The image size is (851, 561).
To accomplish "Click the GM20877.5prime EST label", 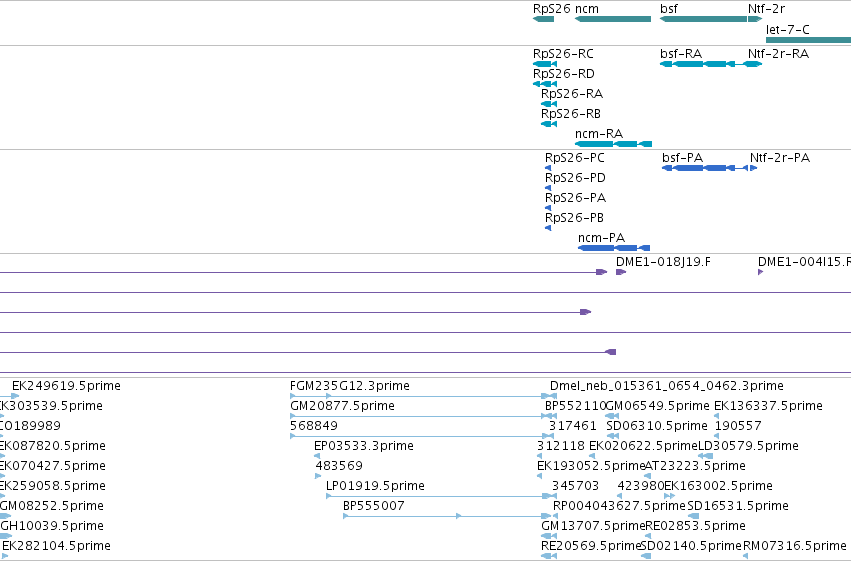I will pos(342,406).
